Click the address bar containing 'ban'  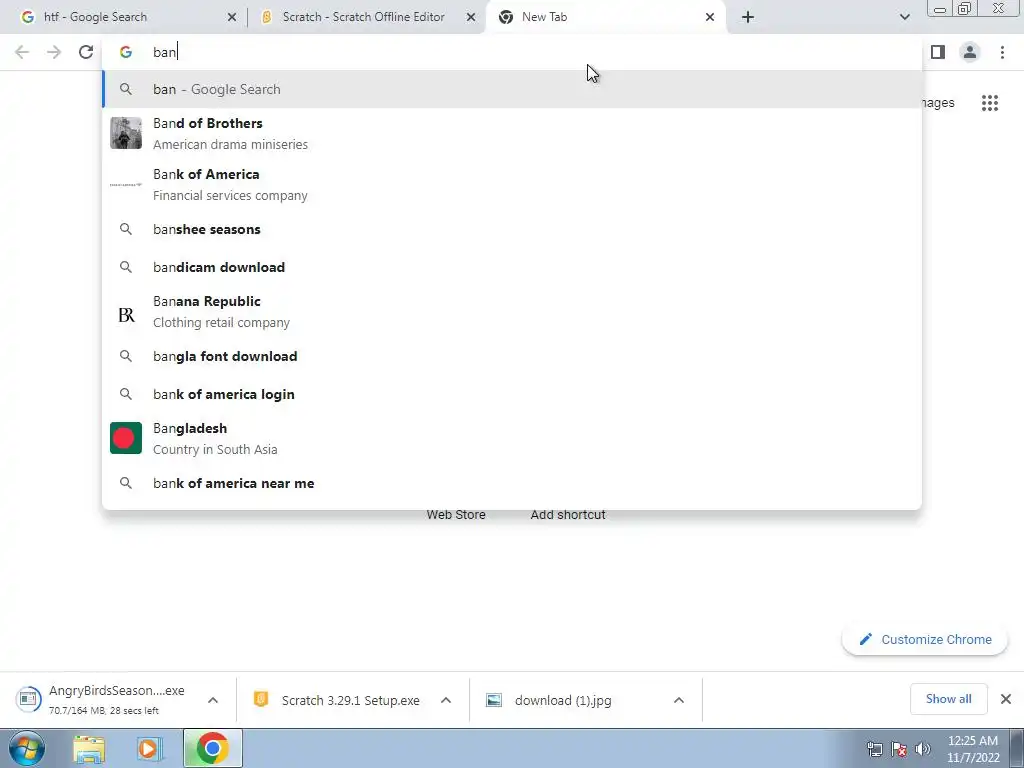point(512,52)
